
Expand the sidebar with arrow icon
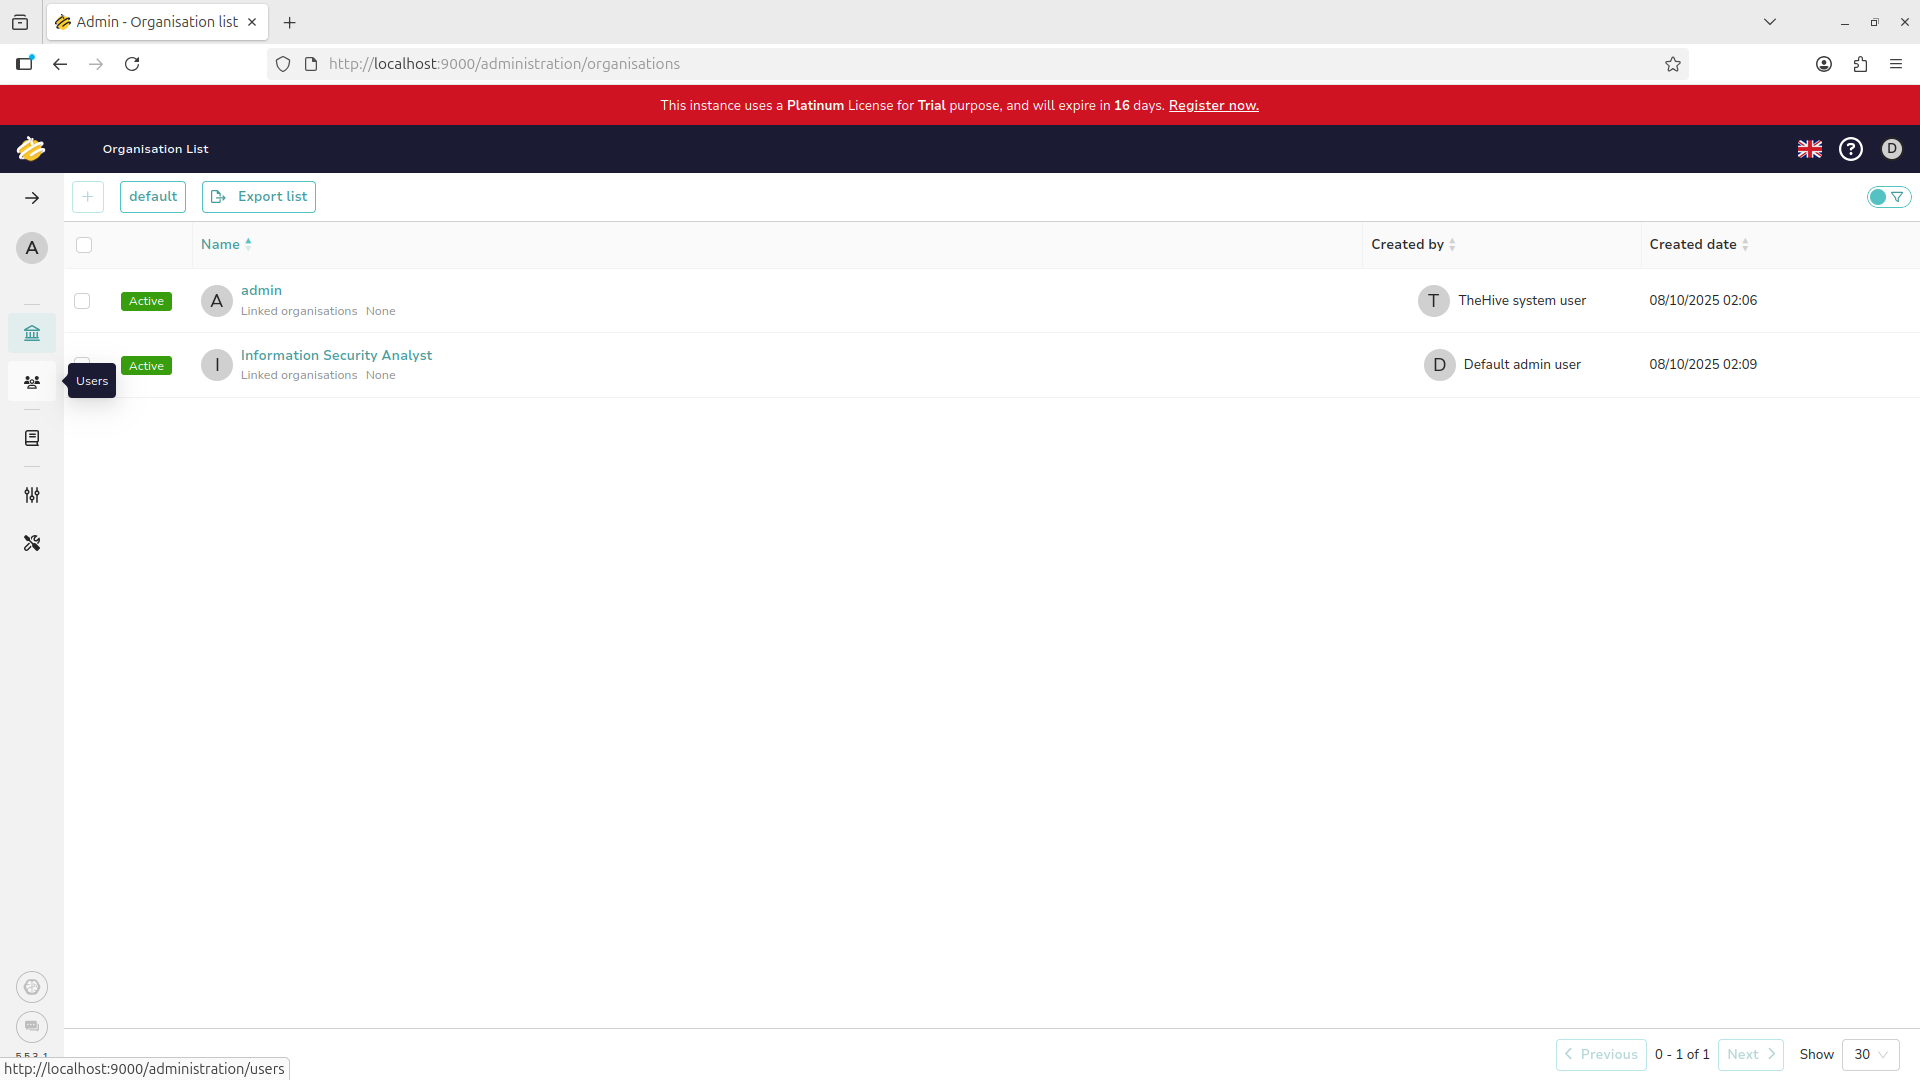pos(32,198)
